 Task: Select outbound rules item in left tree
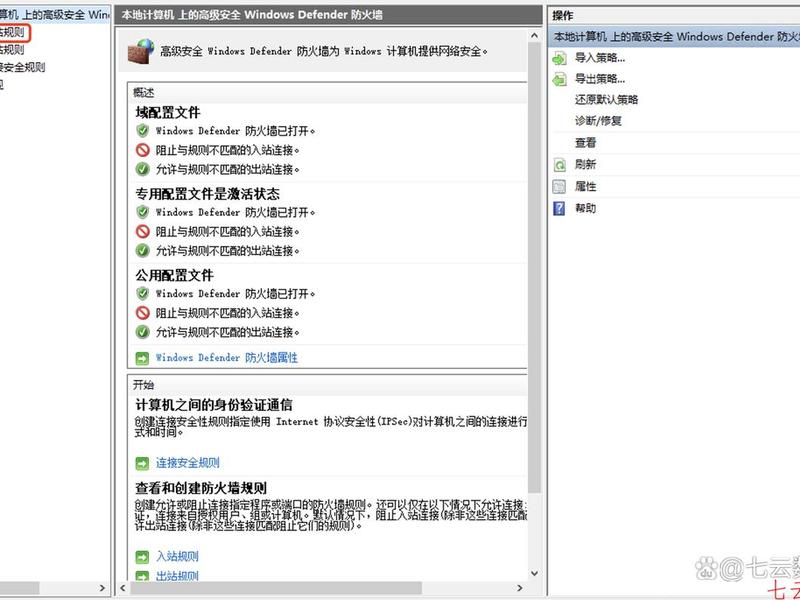coord(12,50)
